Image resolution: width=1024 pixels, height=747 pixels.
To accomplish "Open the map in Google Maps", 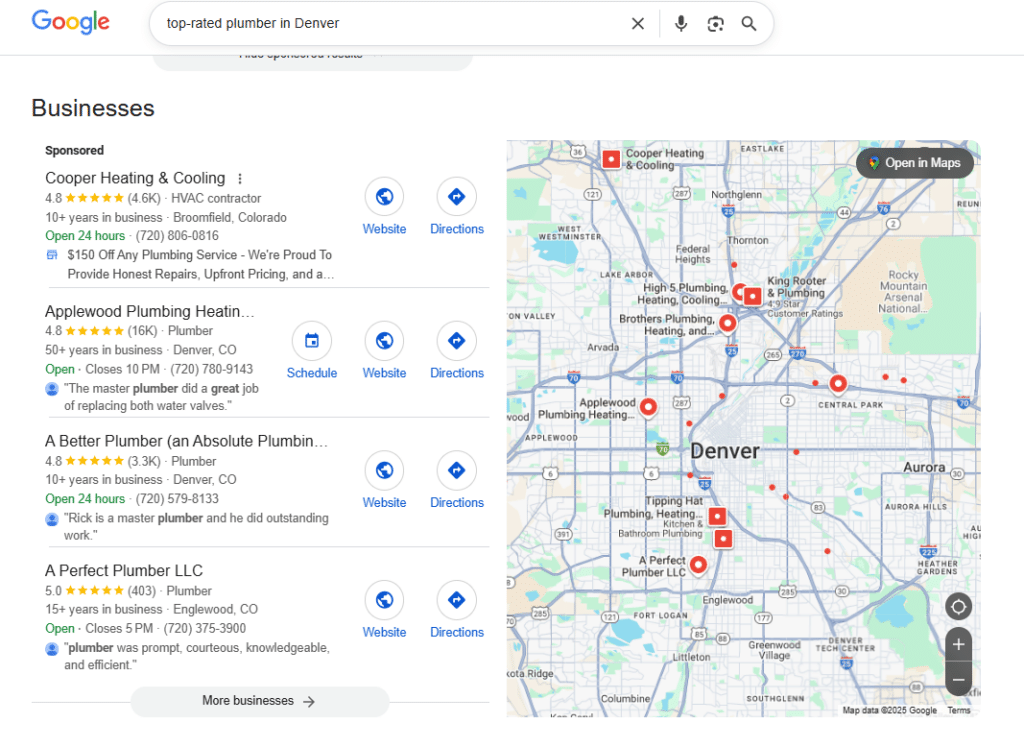I will (914, 163).
